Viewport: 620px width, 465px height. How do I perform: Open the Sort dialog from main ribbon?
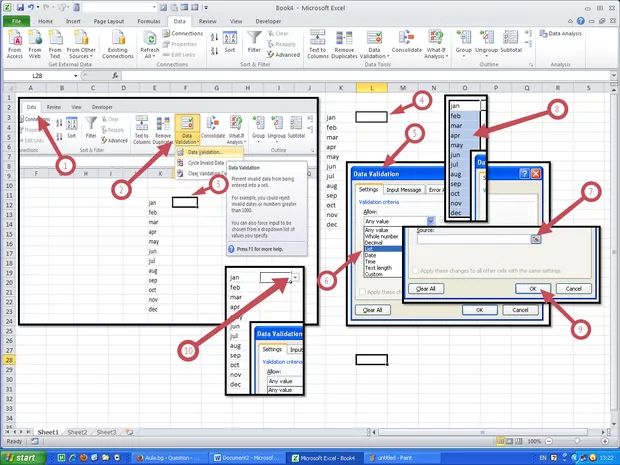pos(230,42)
